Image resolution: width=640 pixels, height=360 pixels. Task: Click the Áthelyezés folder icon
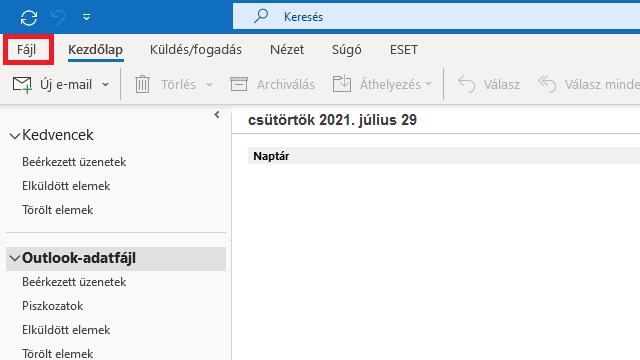[x=342, y=84]
